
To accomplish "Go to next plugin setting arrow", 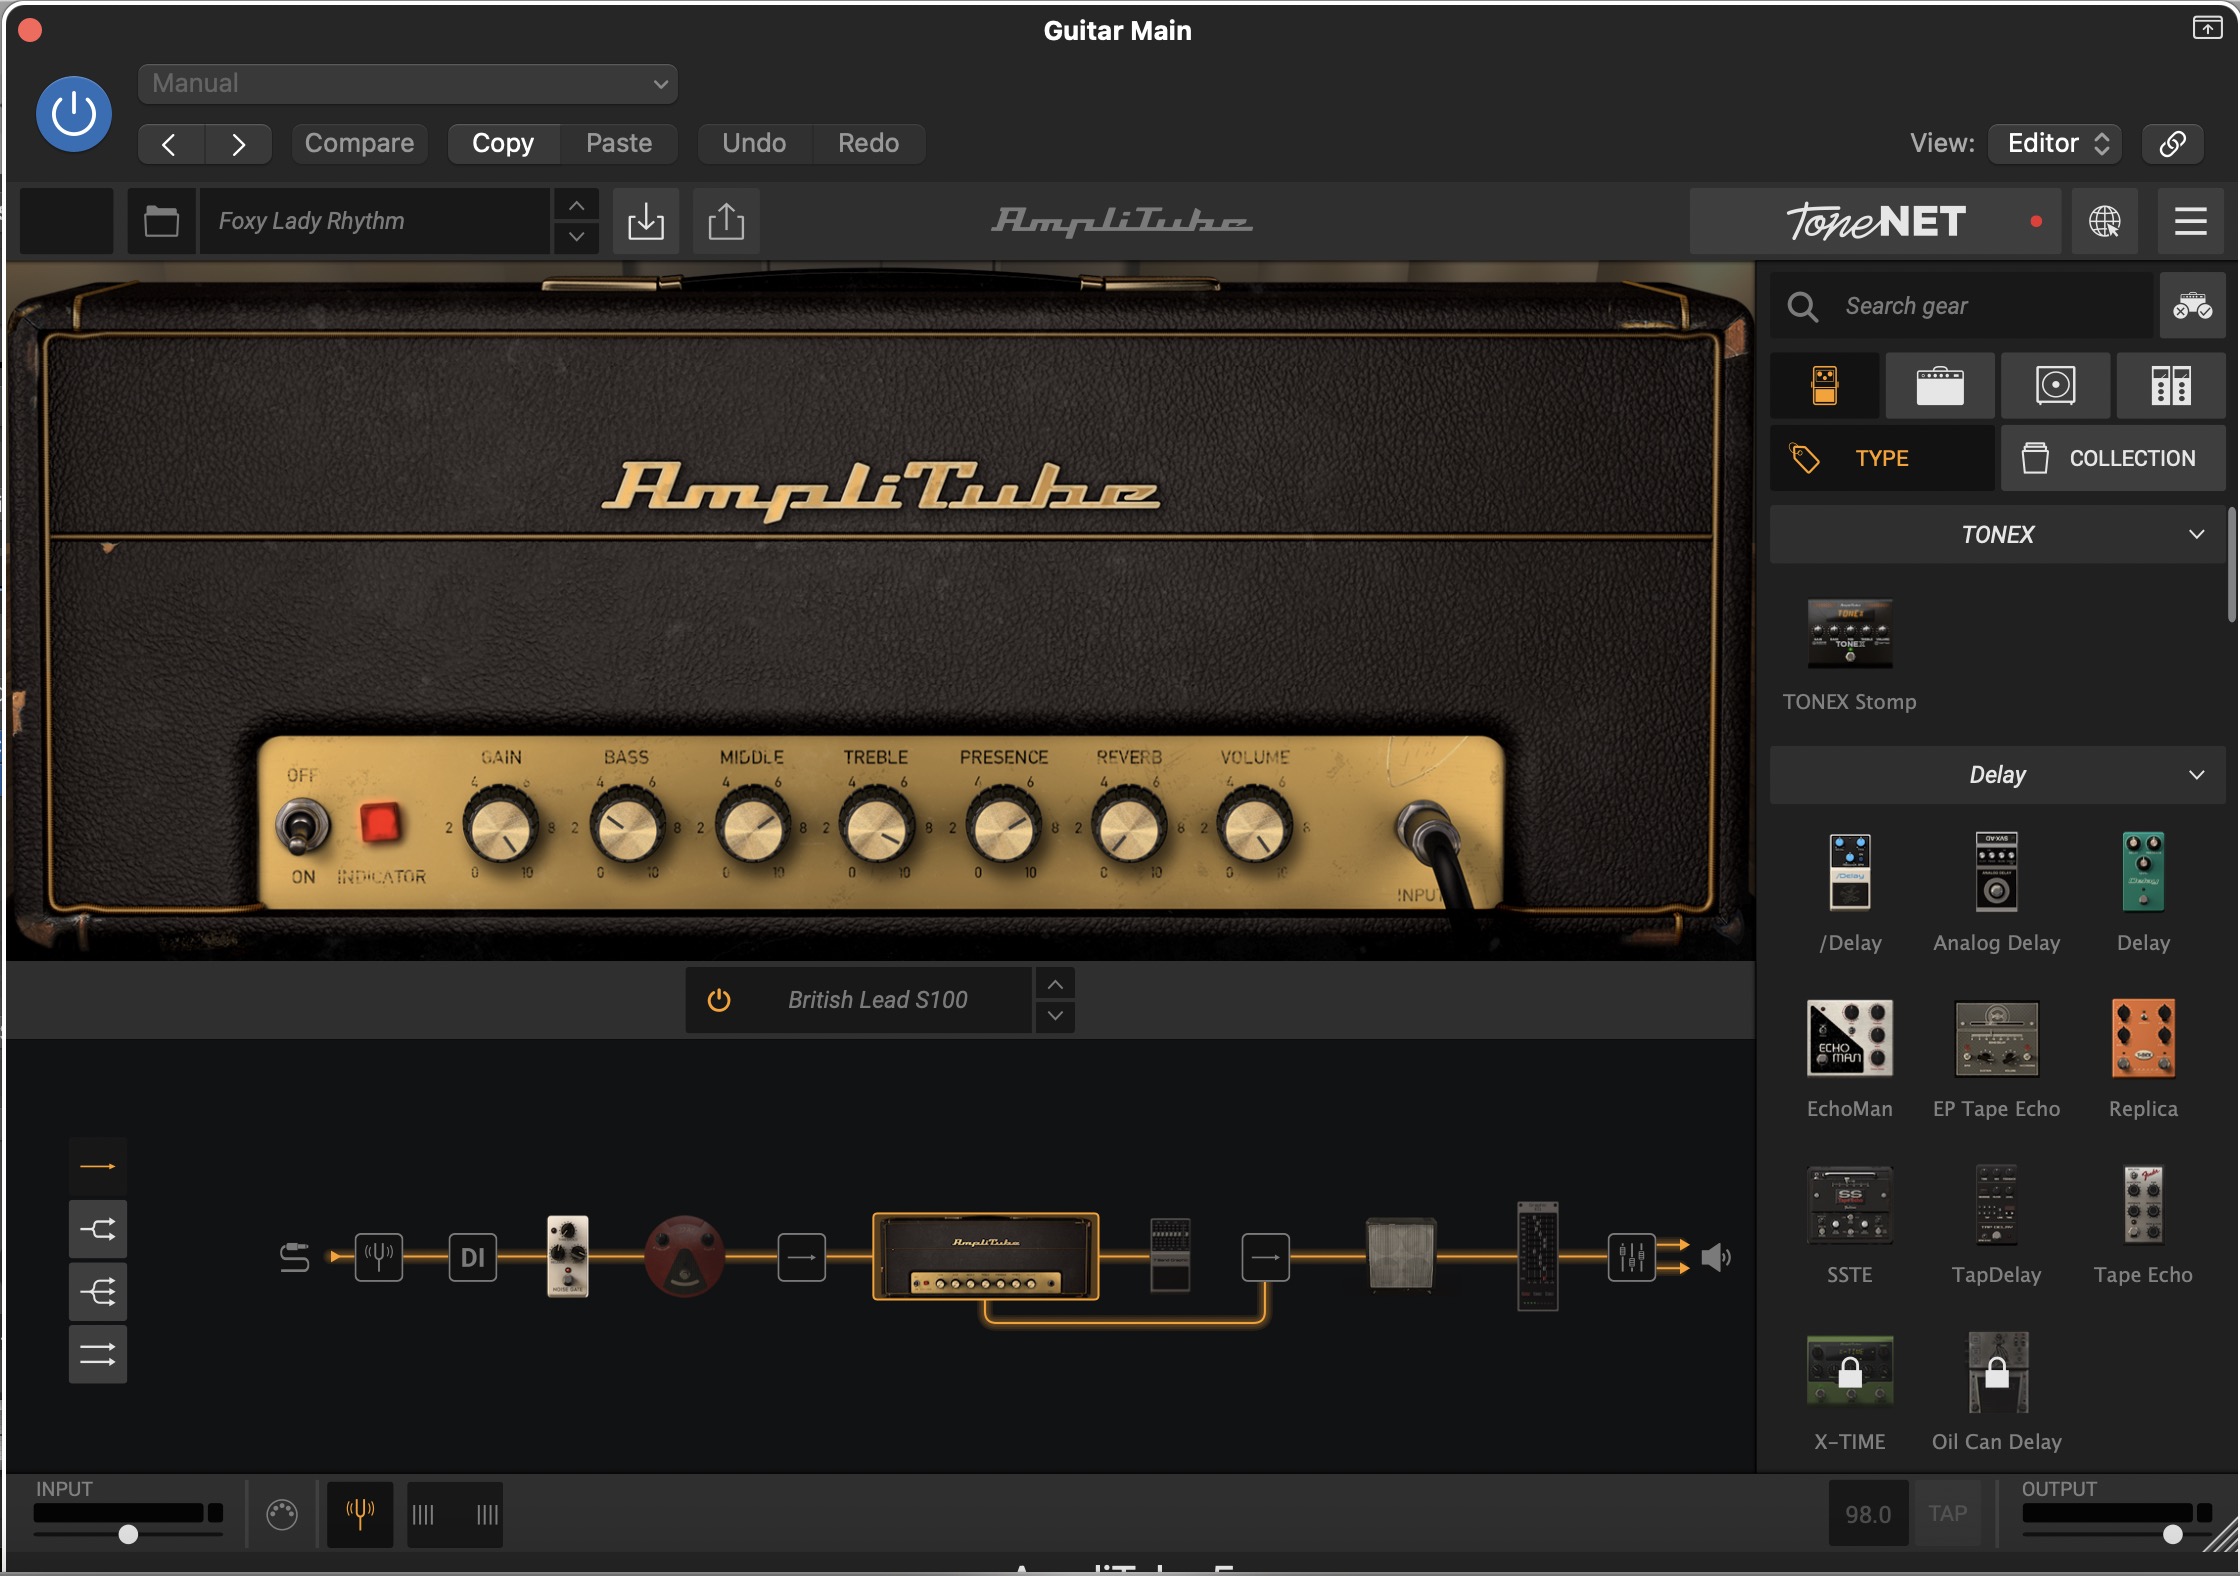I will pos(238,144).
